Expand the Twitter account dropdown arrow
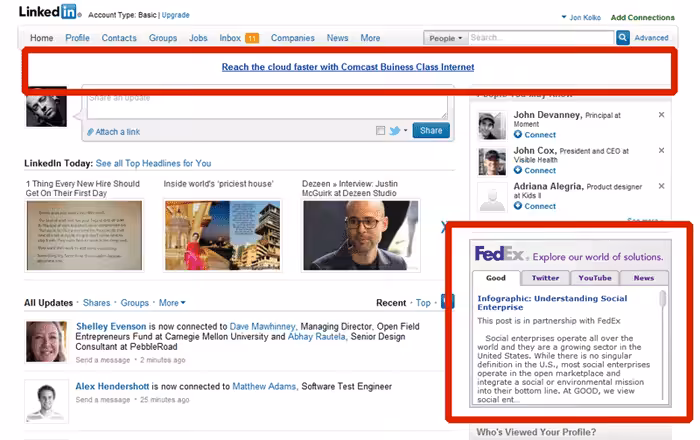 [405, 130]
